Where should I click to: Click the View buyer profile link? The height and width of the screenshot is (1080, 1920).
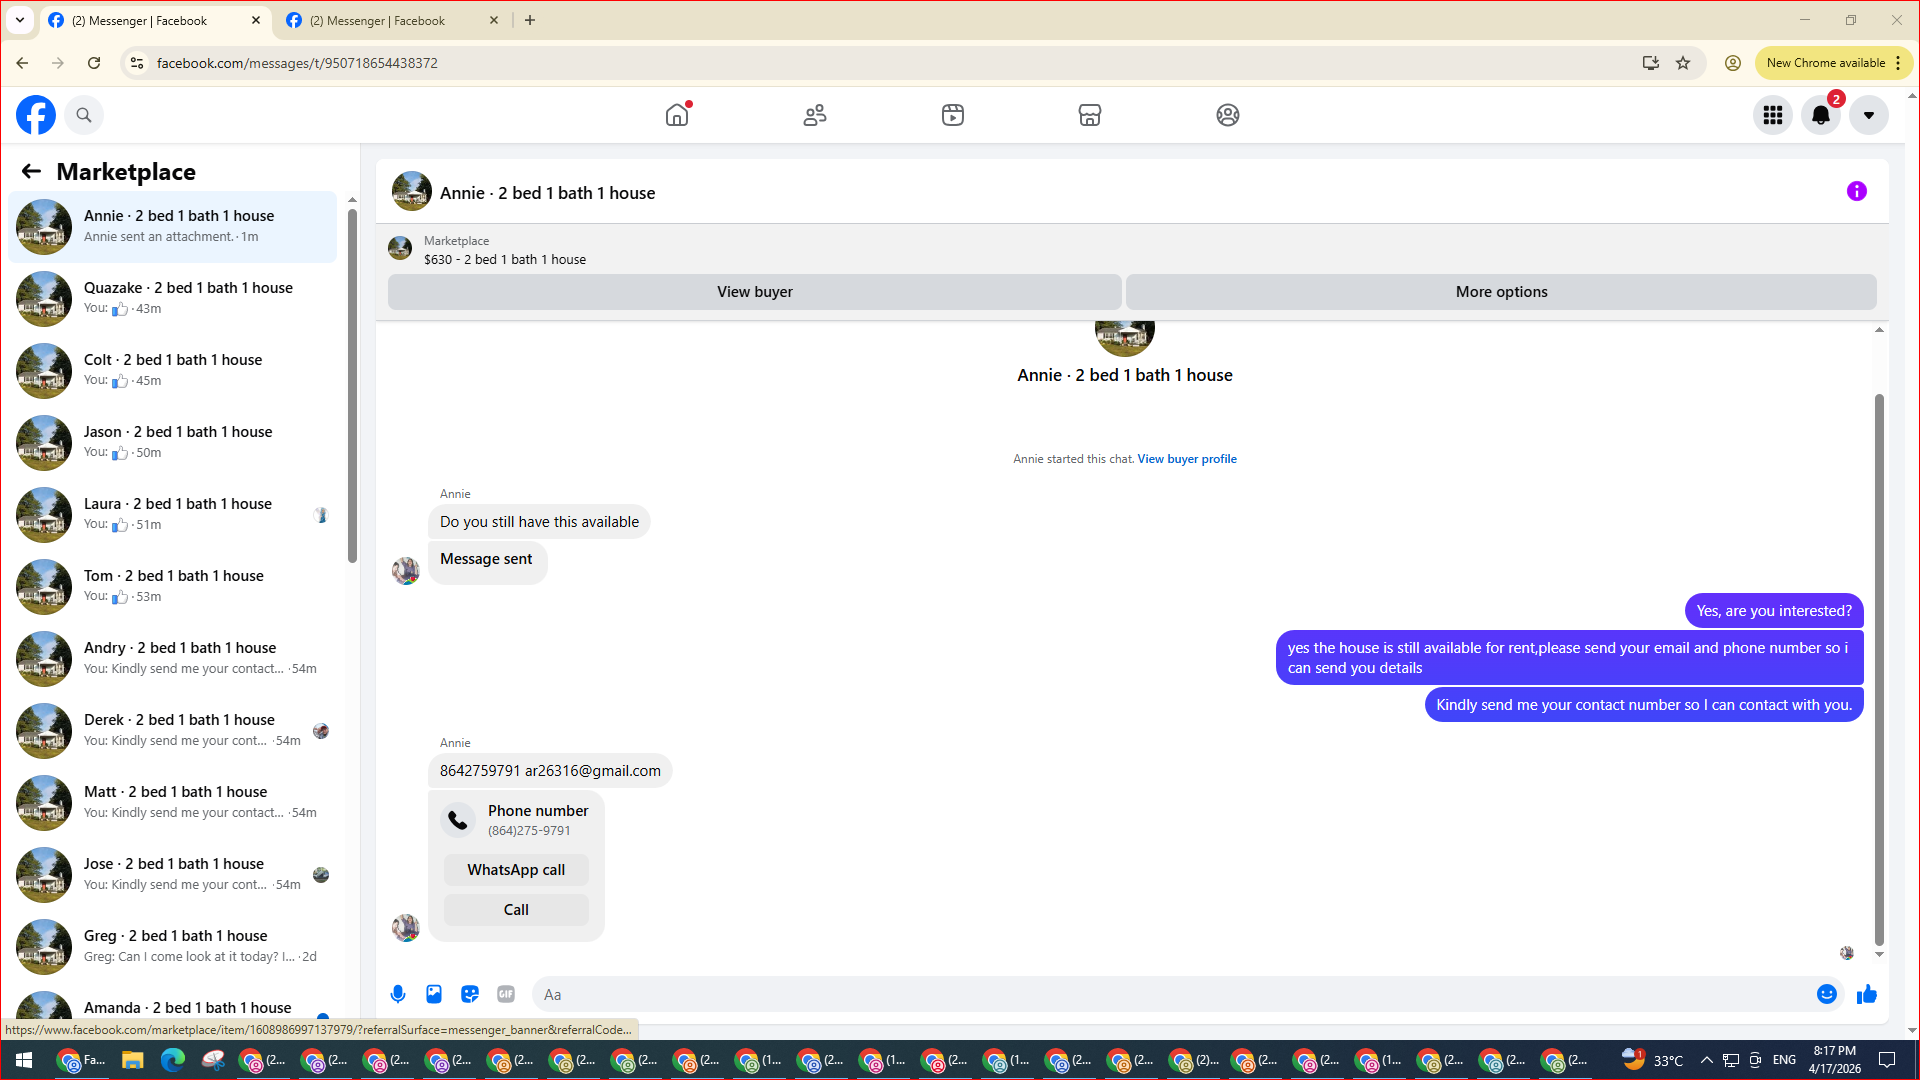(1186, 459)
